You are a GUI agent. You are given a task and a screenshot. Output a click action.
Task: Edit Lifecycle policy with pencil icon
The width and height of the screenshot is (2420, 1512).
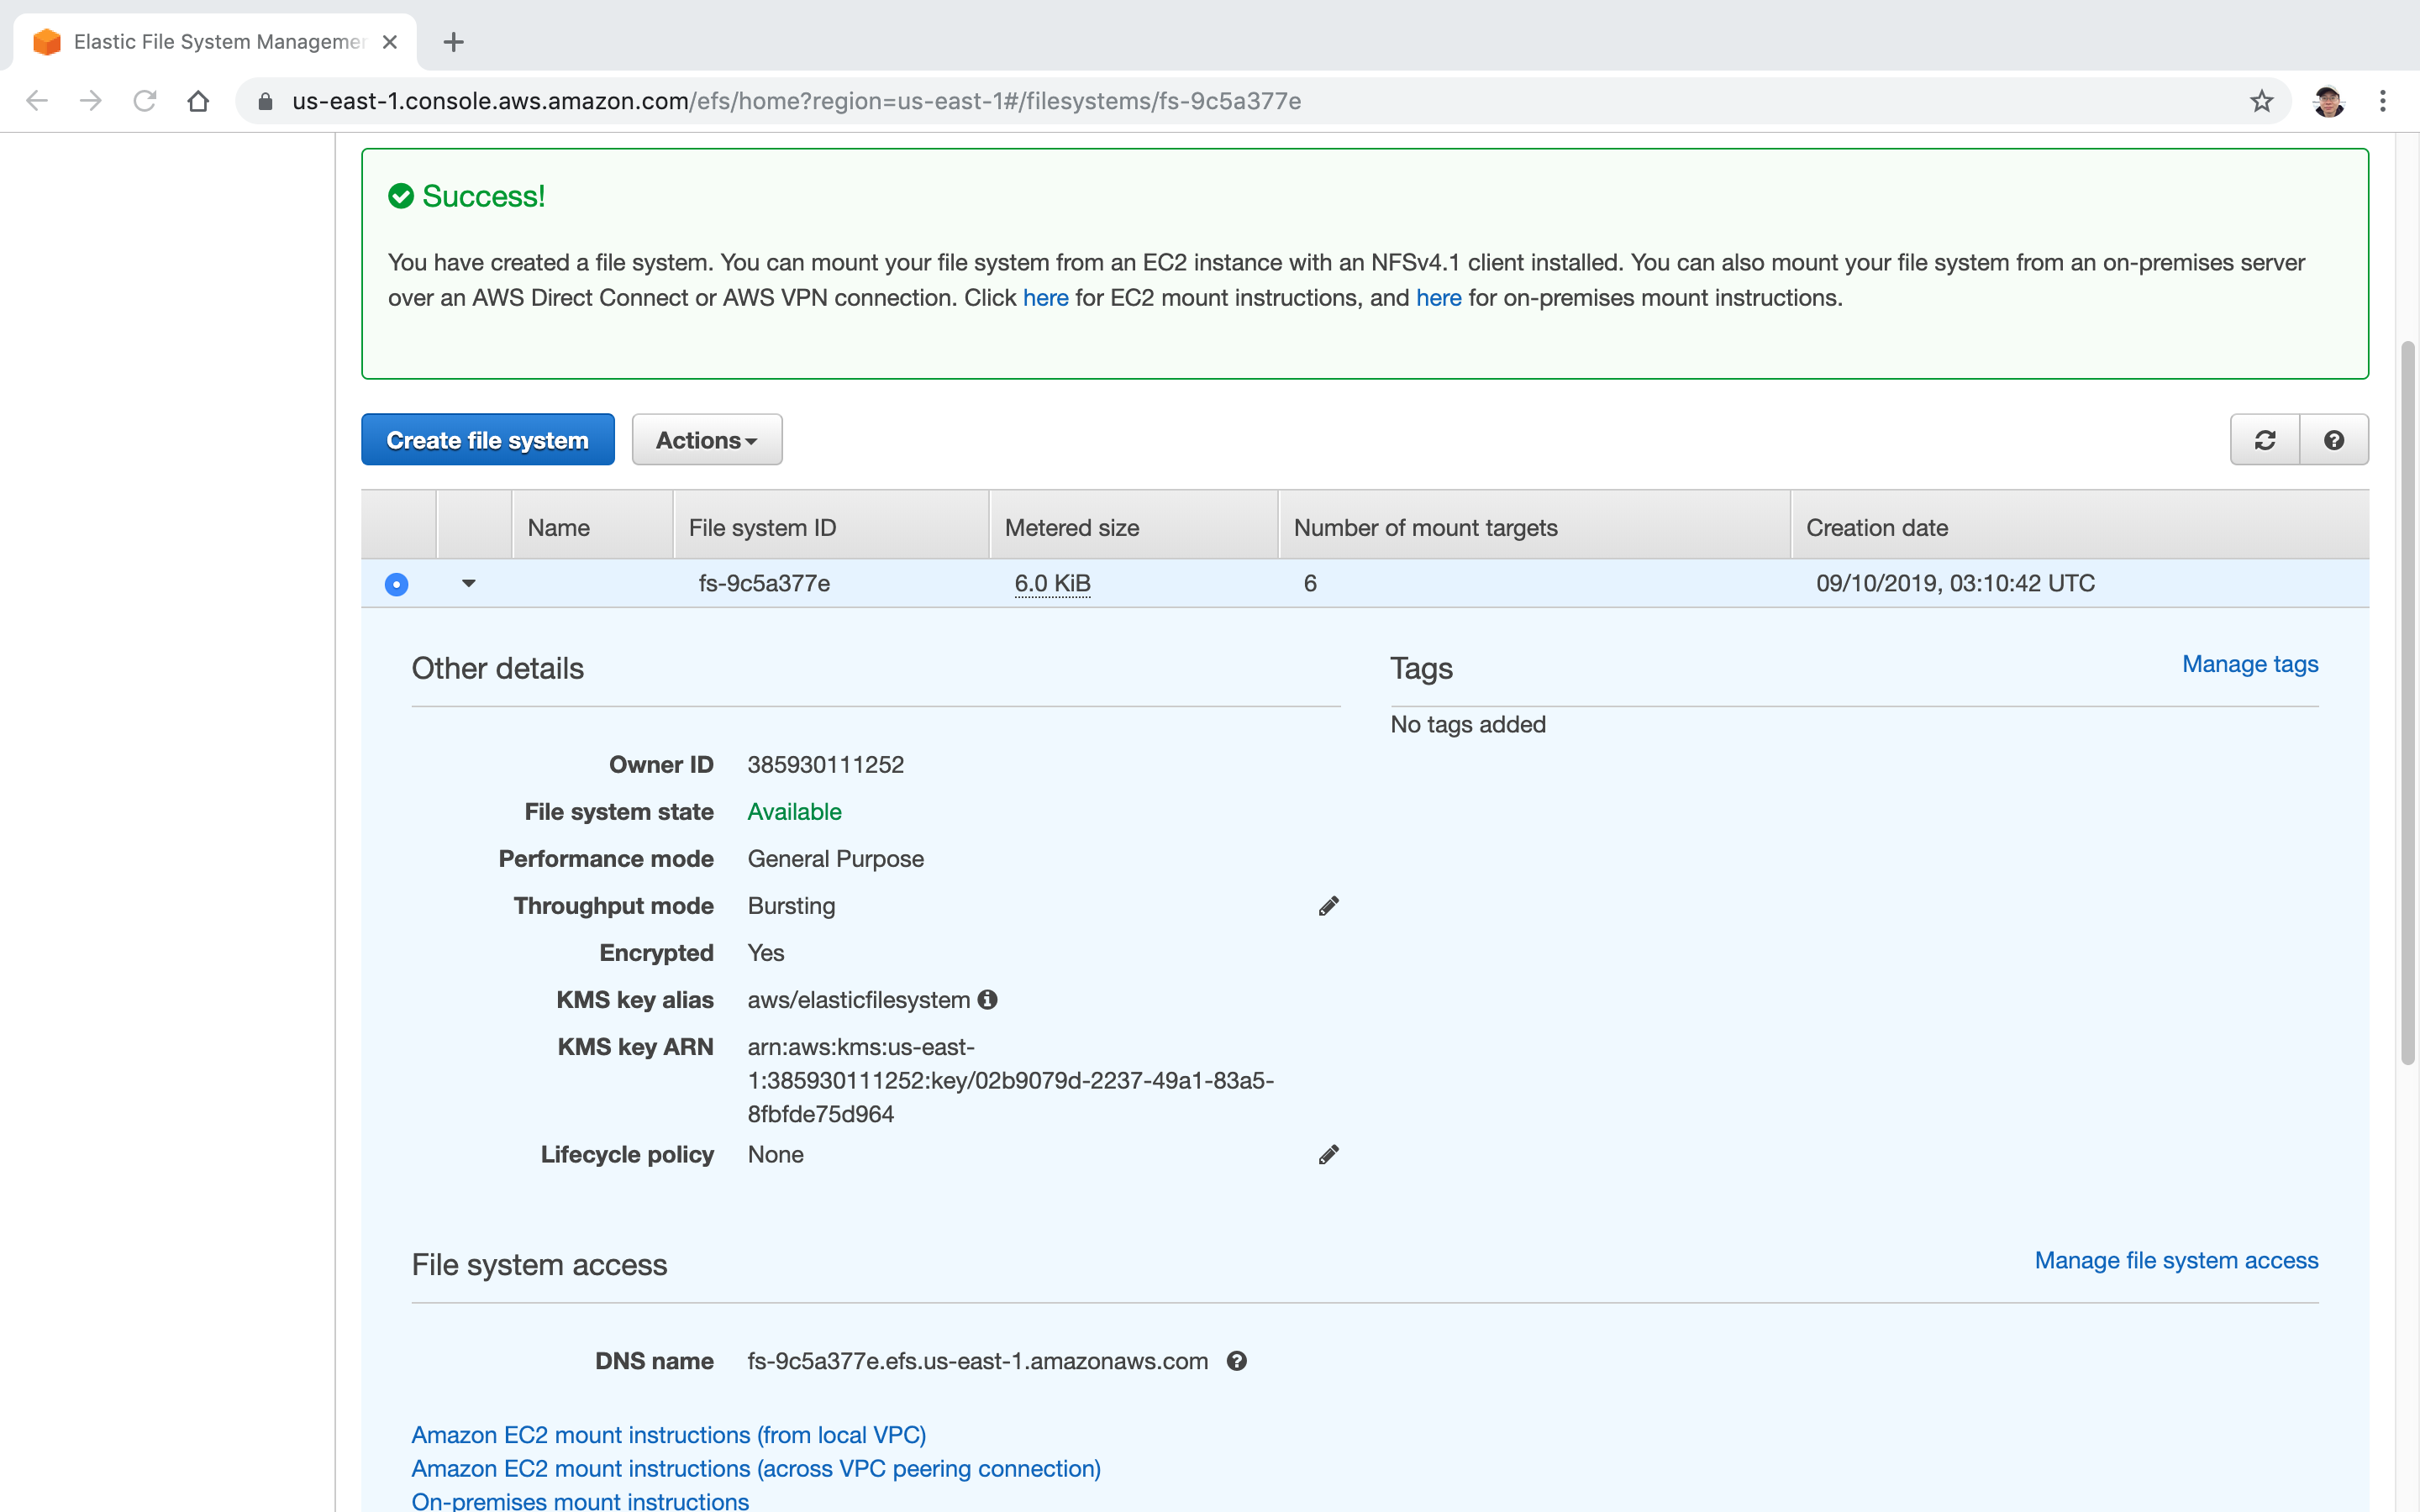point(1328,1155)
